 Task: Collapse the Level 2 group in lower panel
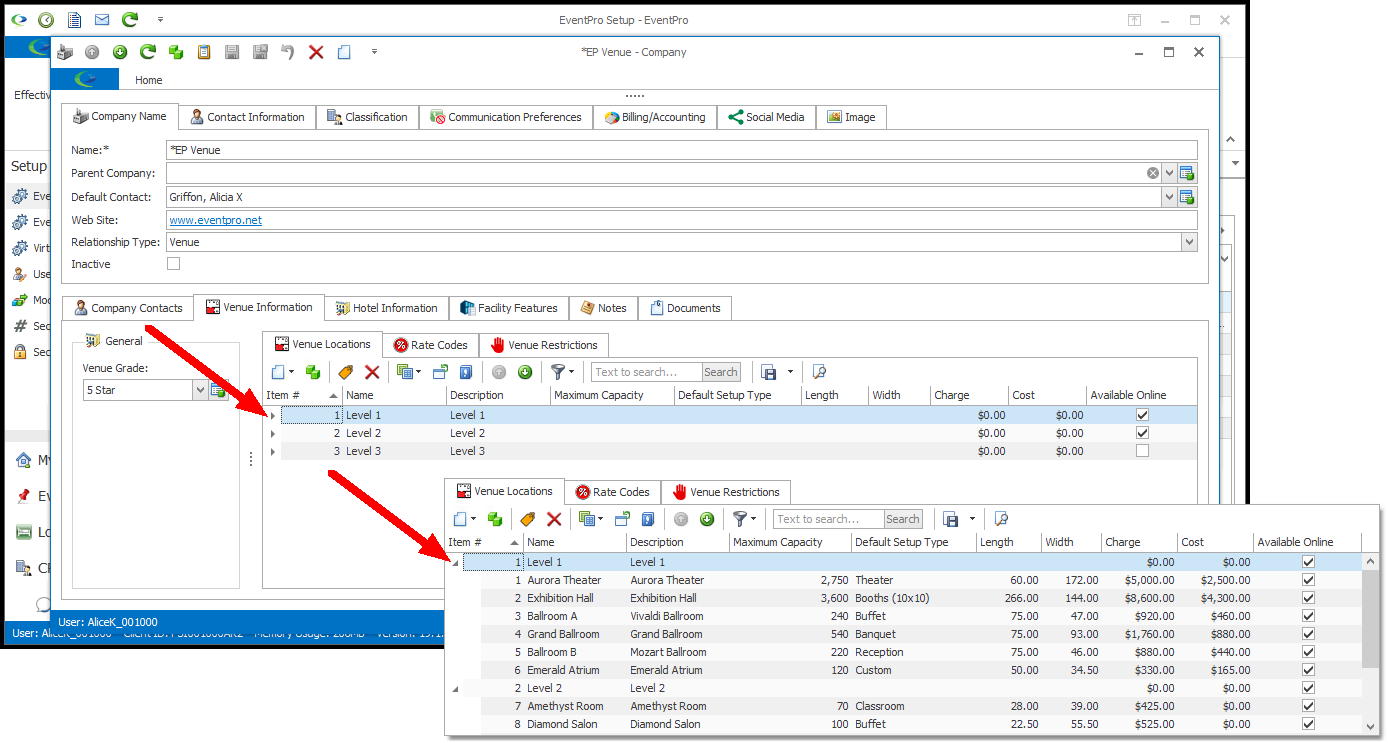[455, 689]
